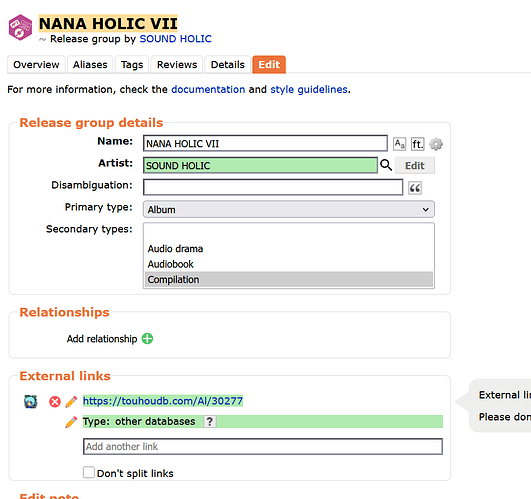Remove the touhoudb link with red X
Screen dimensions: 531x499
click(x=55, y=402)
